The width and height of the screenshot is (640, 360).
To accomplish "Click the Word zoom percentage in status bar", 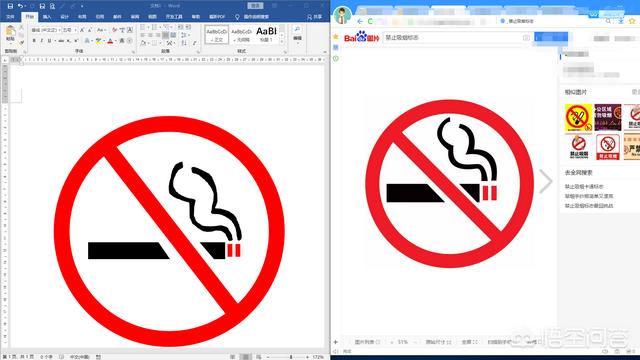I will (318, 357).
